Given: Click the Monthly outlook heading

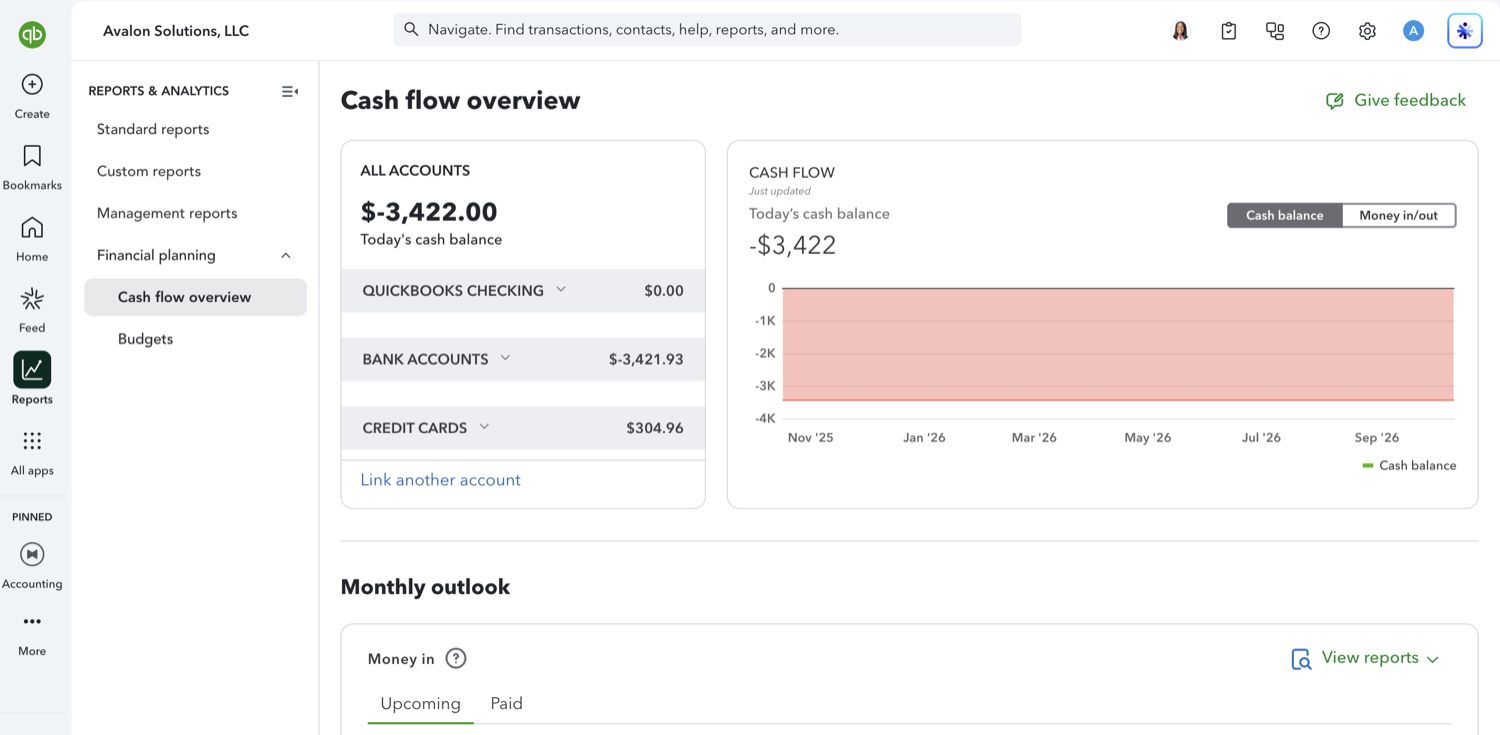Looking at the screenshot, I should click(425, 587).
